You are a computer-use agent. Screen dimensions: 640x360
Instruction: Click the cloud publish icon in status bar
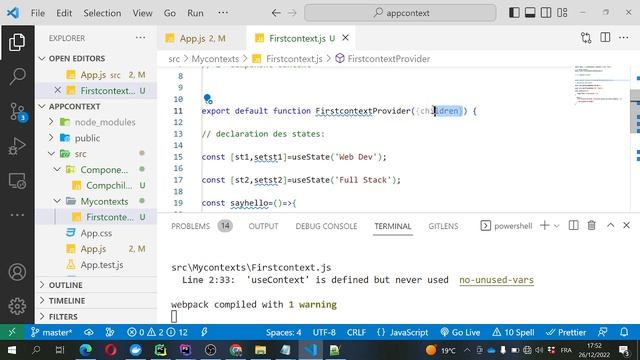[89, 332]
